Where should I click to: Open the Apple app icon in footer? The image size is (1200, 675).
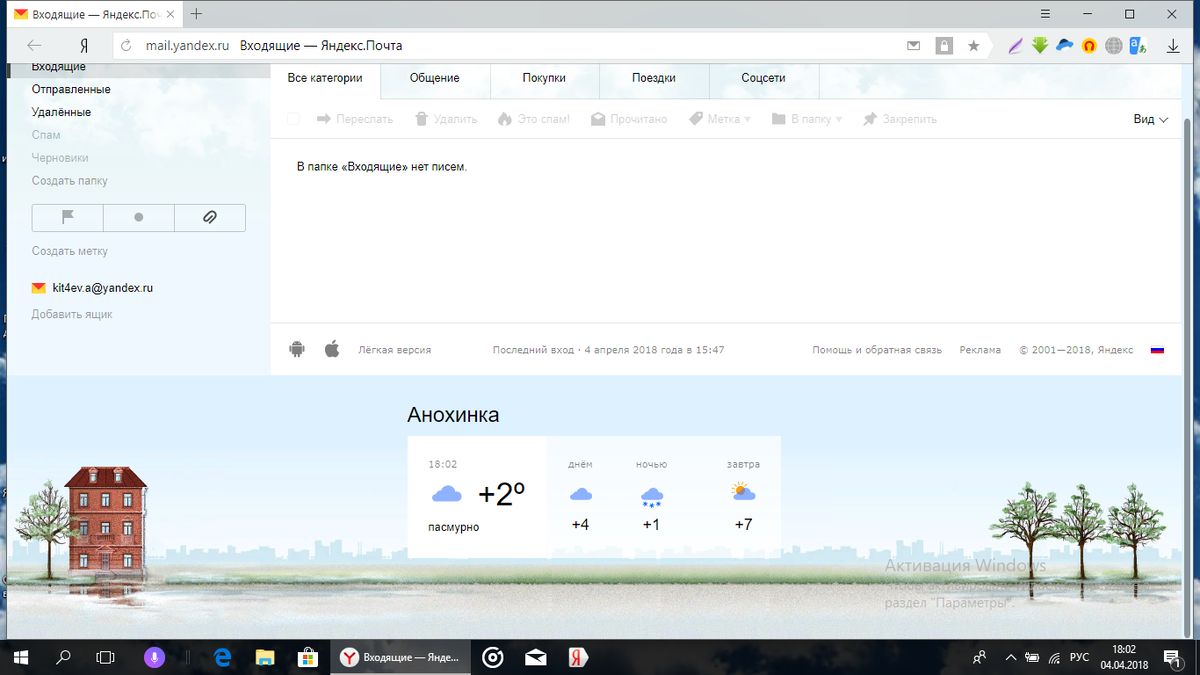click(332, 349)
